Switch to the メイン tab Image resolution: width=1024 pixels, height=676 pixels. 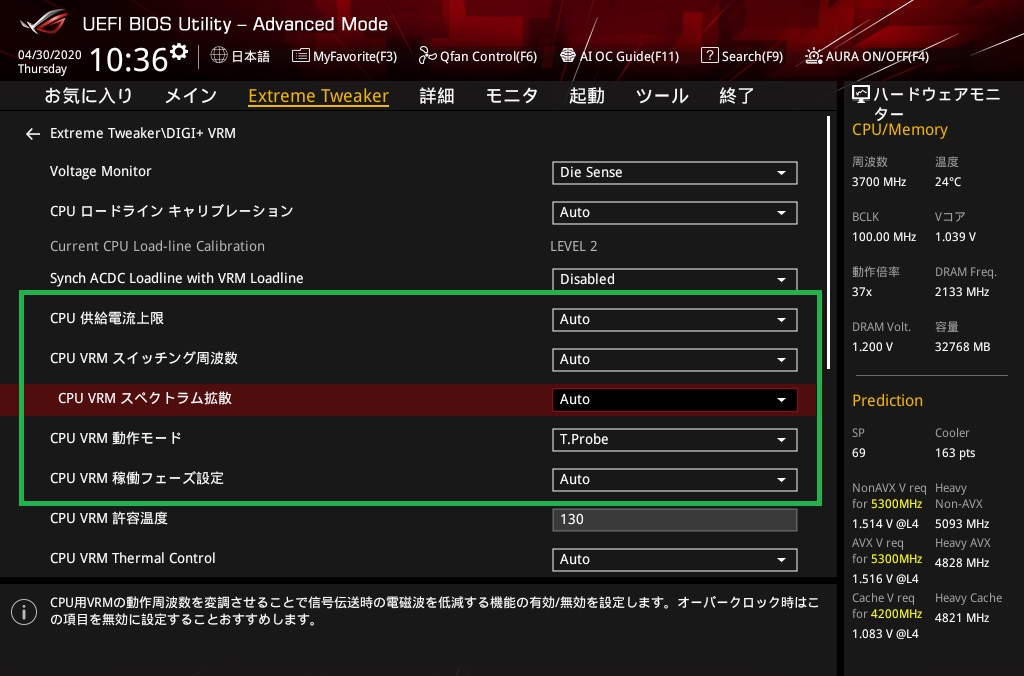click(191, 95)
